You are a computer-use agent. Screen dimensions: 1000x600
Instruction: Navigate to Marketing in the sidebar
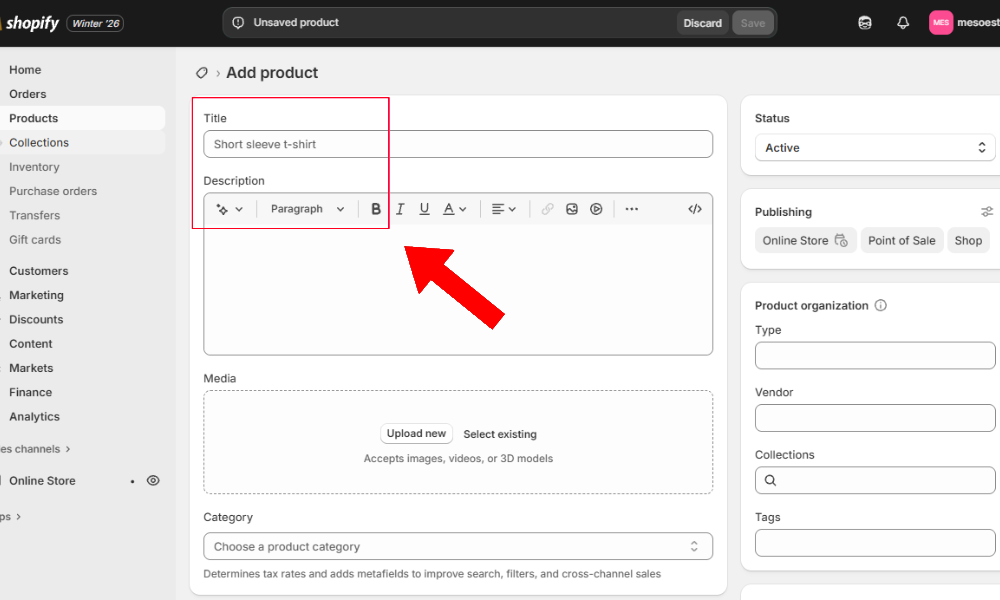[x=36, y=295]
